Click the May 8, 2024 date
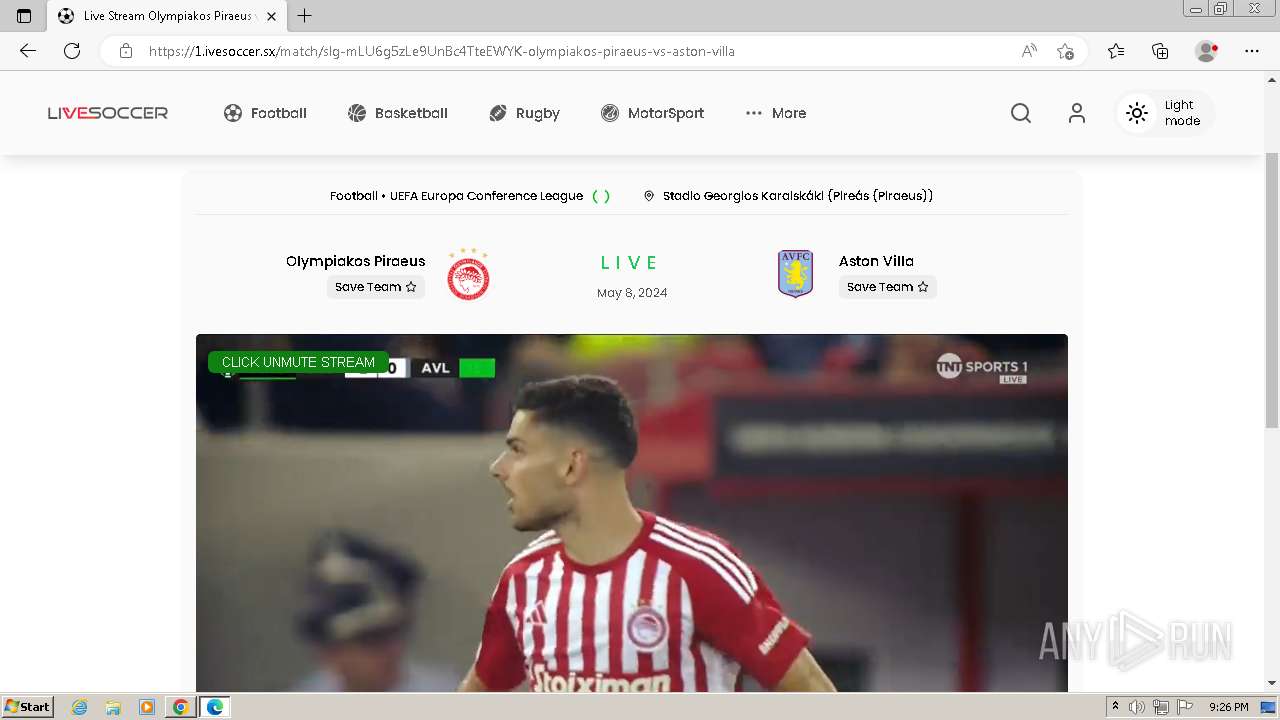 pyautogui.click(x=632, y=293)
